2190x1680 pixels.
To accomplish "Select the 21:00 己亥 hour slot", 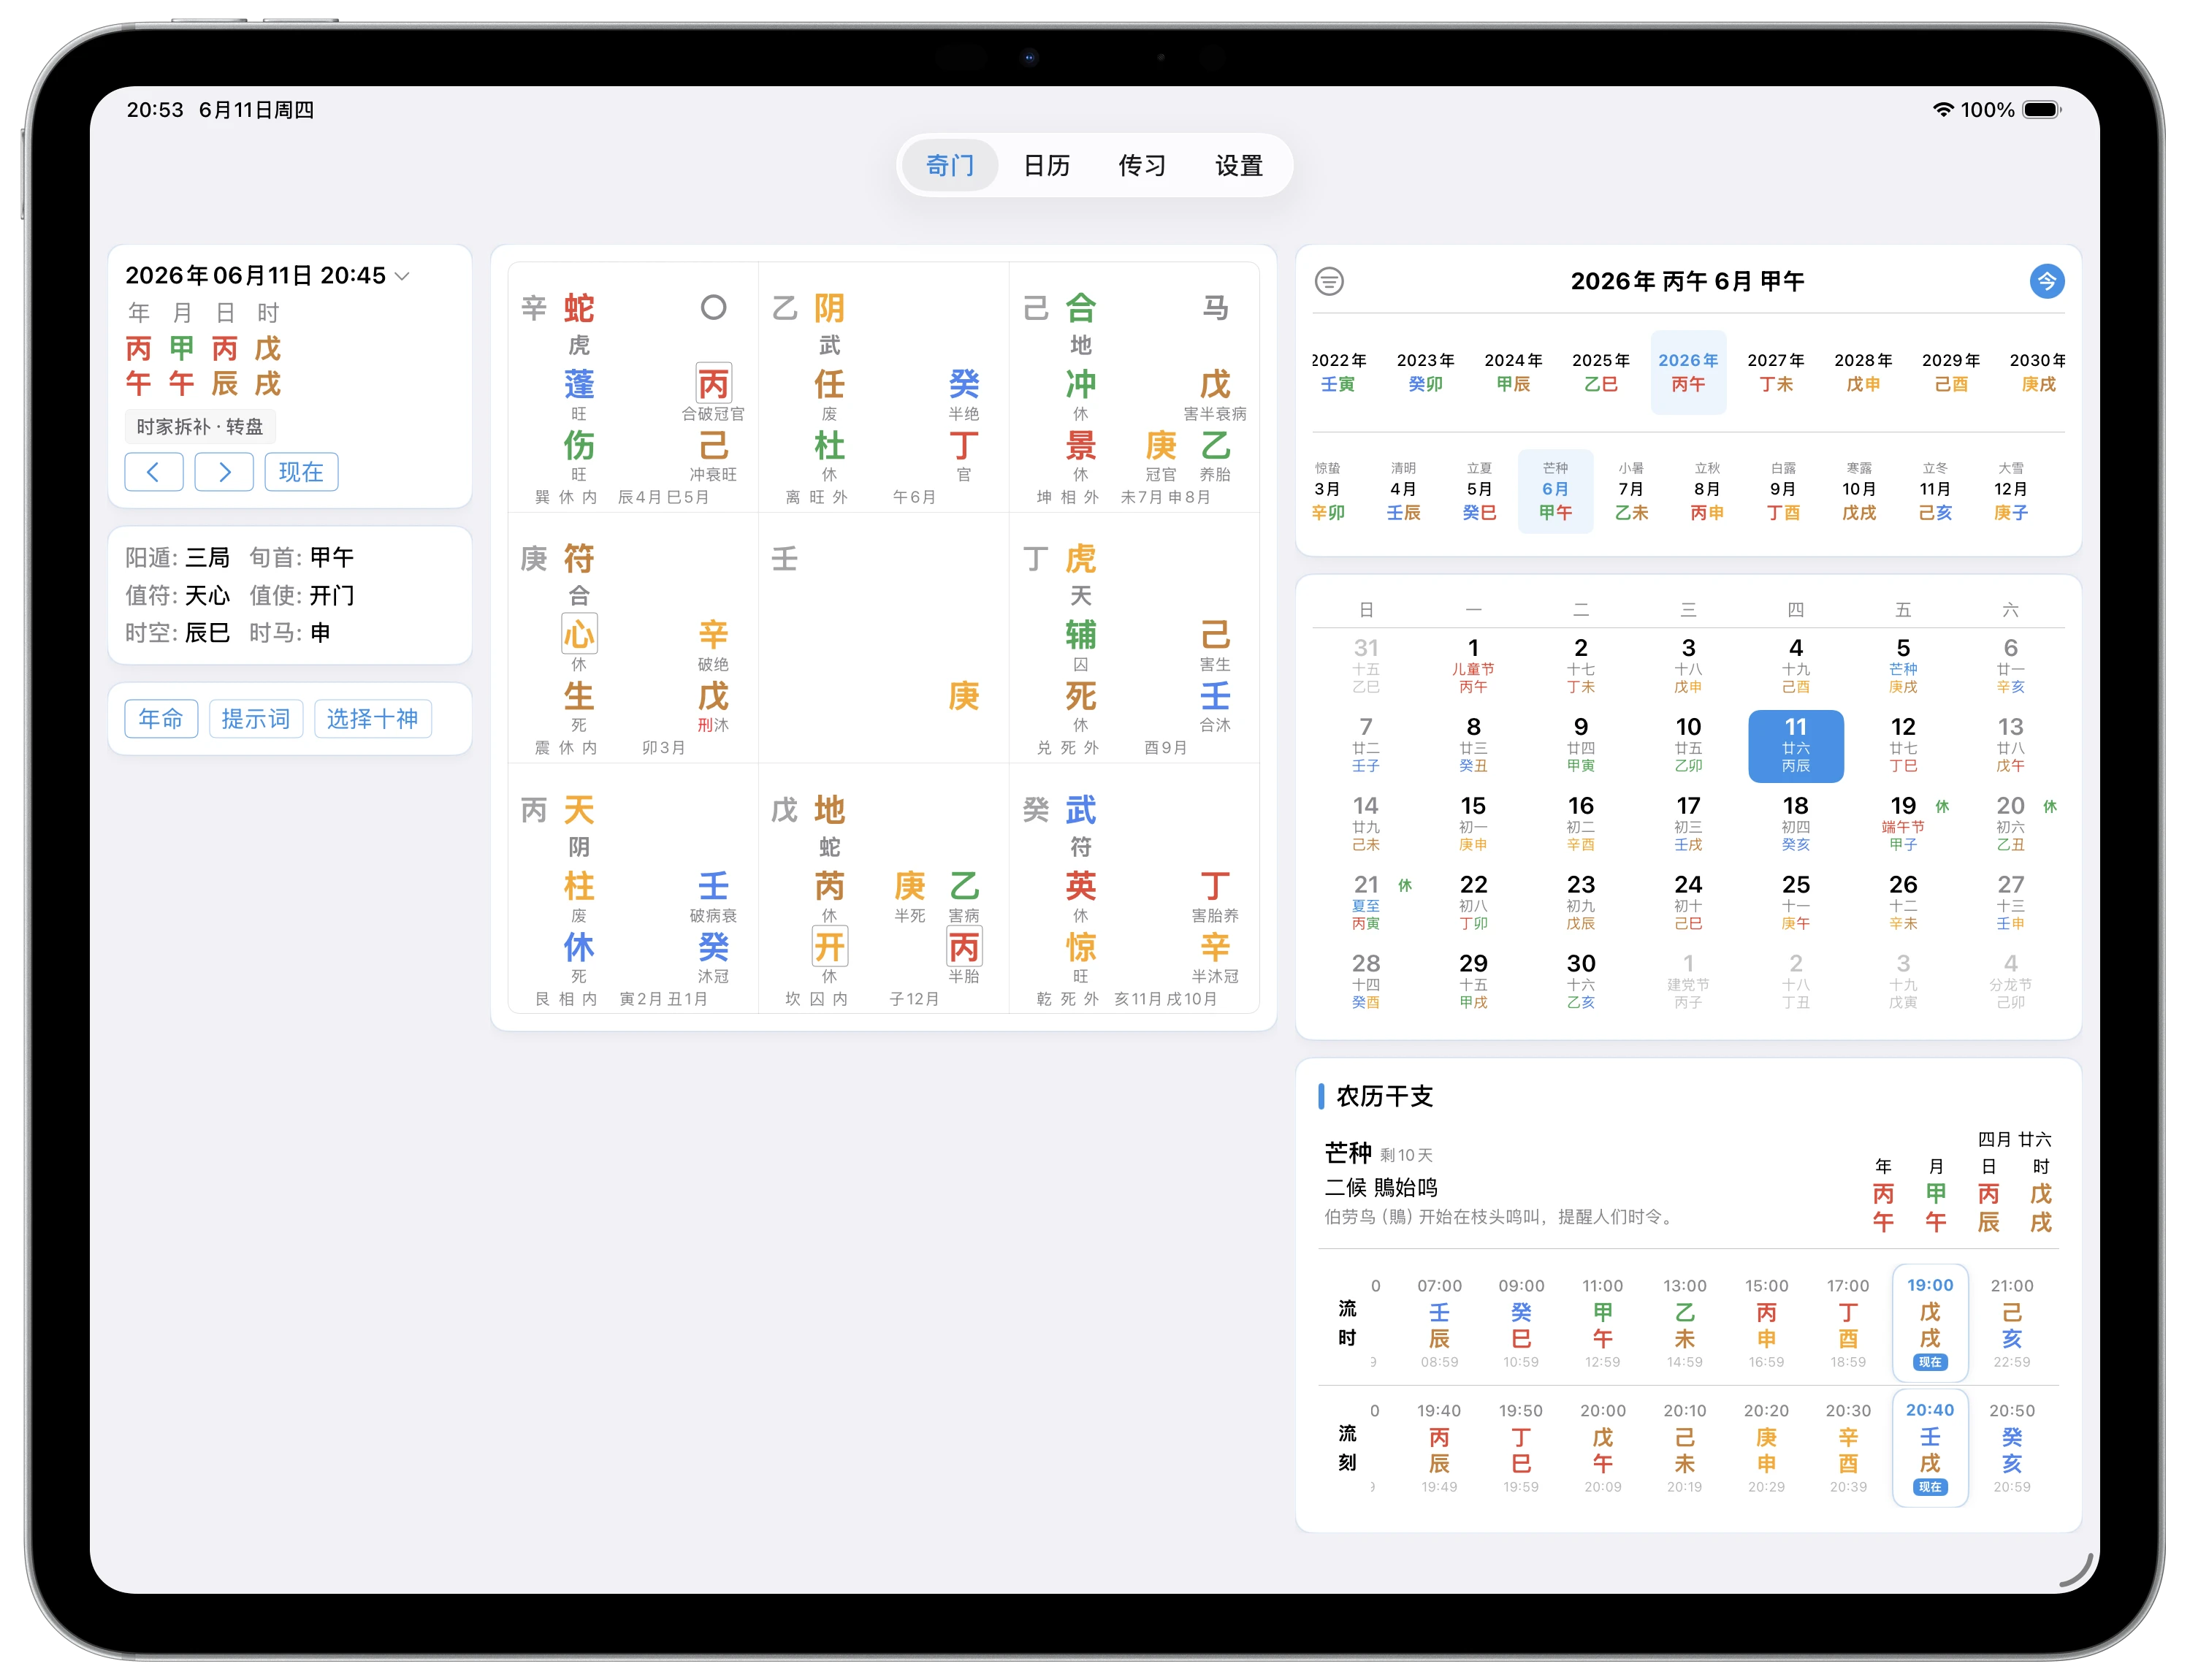I will click(2012, 1322).
